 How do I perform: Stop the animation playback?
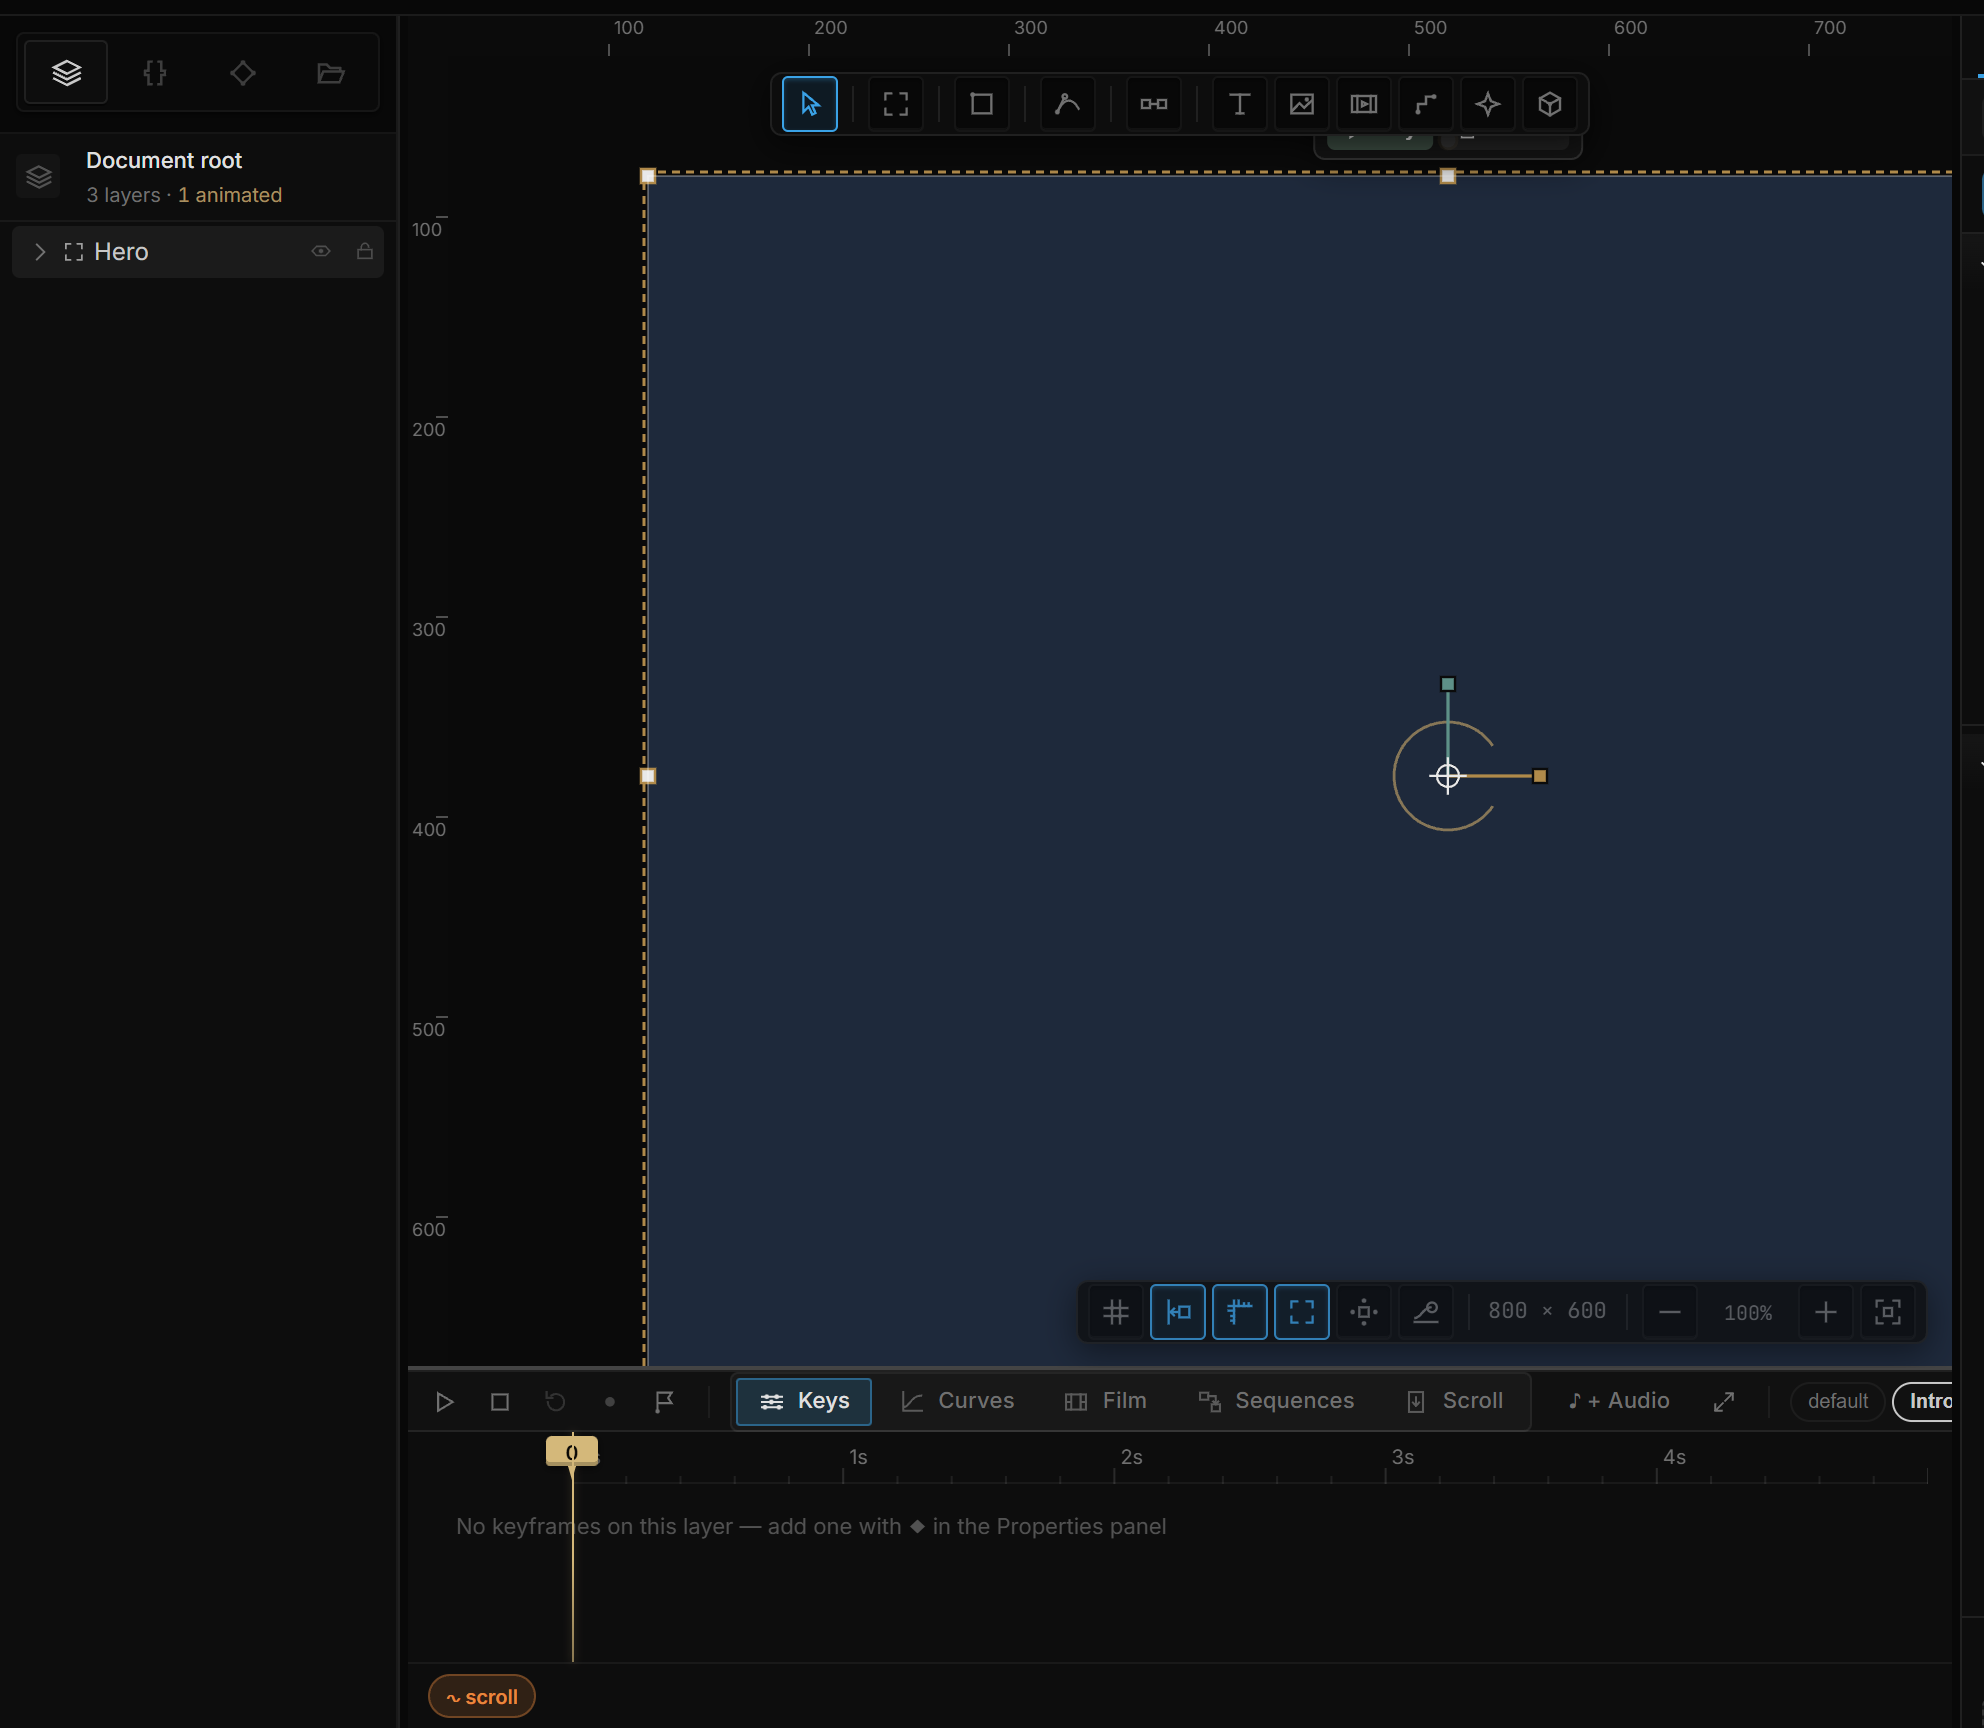coord(500,1402)
